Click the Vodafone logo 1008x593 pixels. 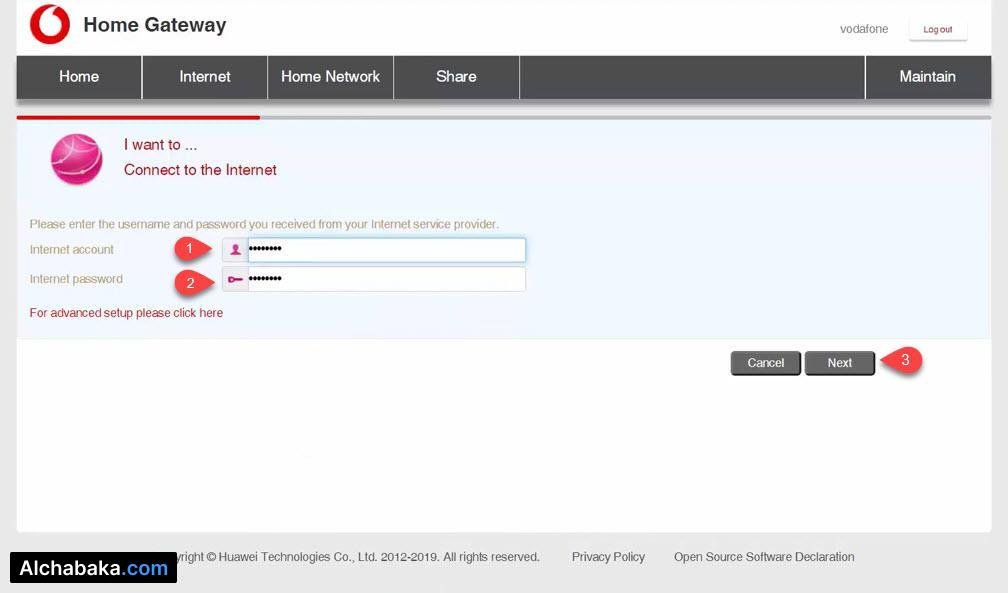[48, 25]
